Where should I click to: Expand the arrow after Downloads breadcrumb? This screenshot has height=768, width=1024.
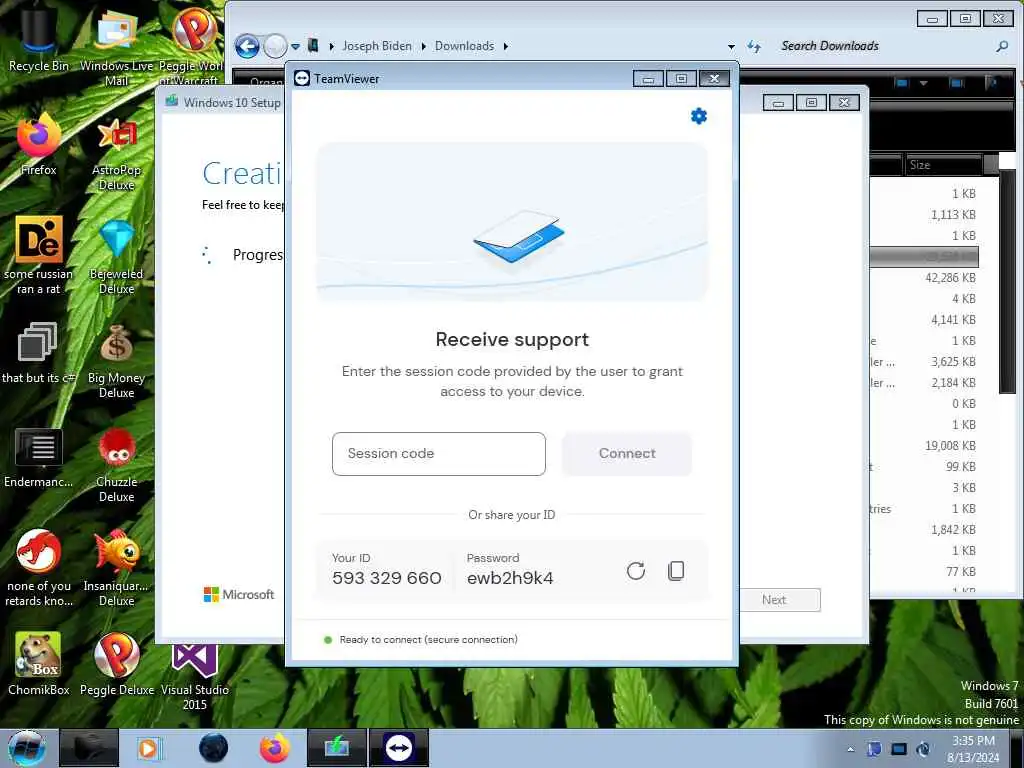[506, 46]
